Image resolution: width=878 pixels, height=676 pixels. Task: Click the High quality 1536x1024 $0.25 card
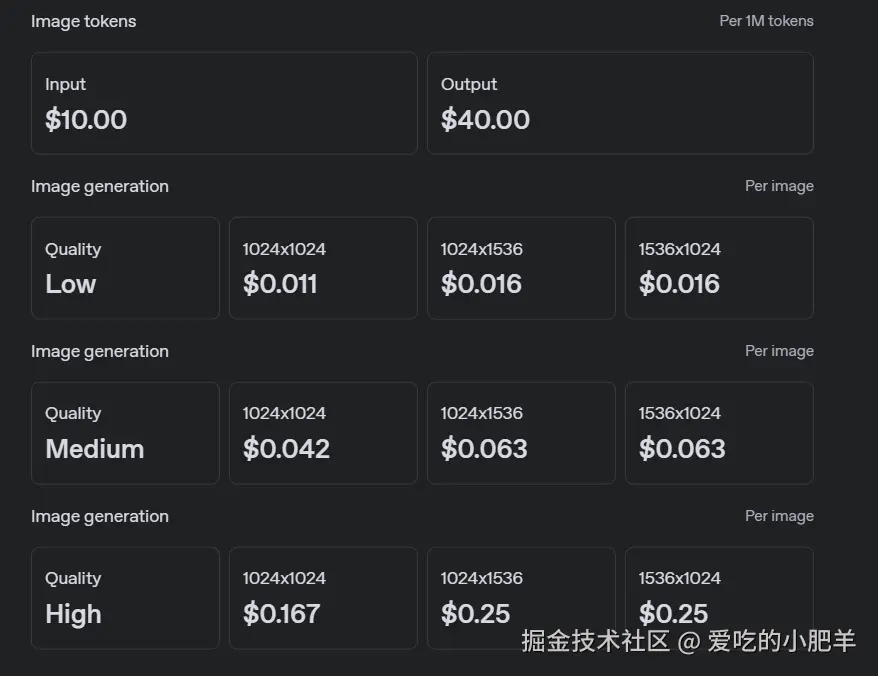click(x=719, y=590)
